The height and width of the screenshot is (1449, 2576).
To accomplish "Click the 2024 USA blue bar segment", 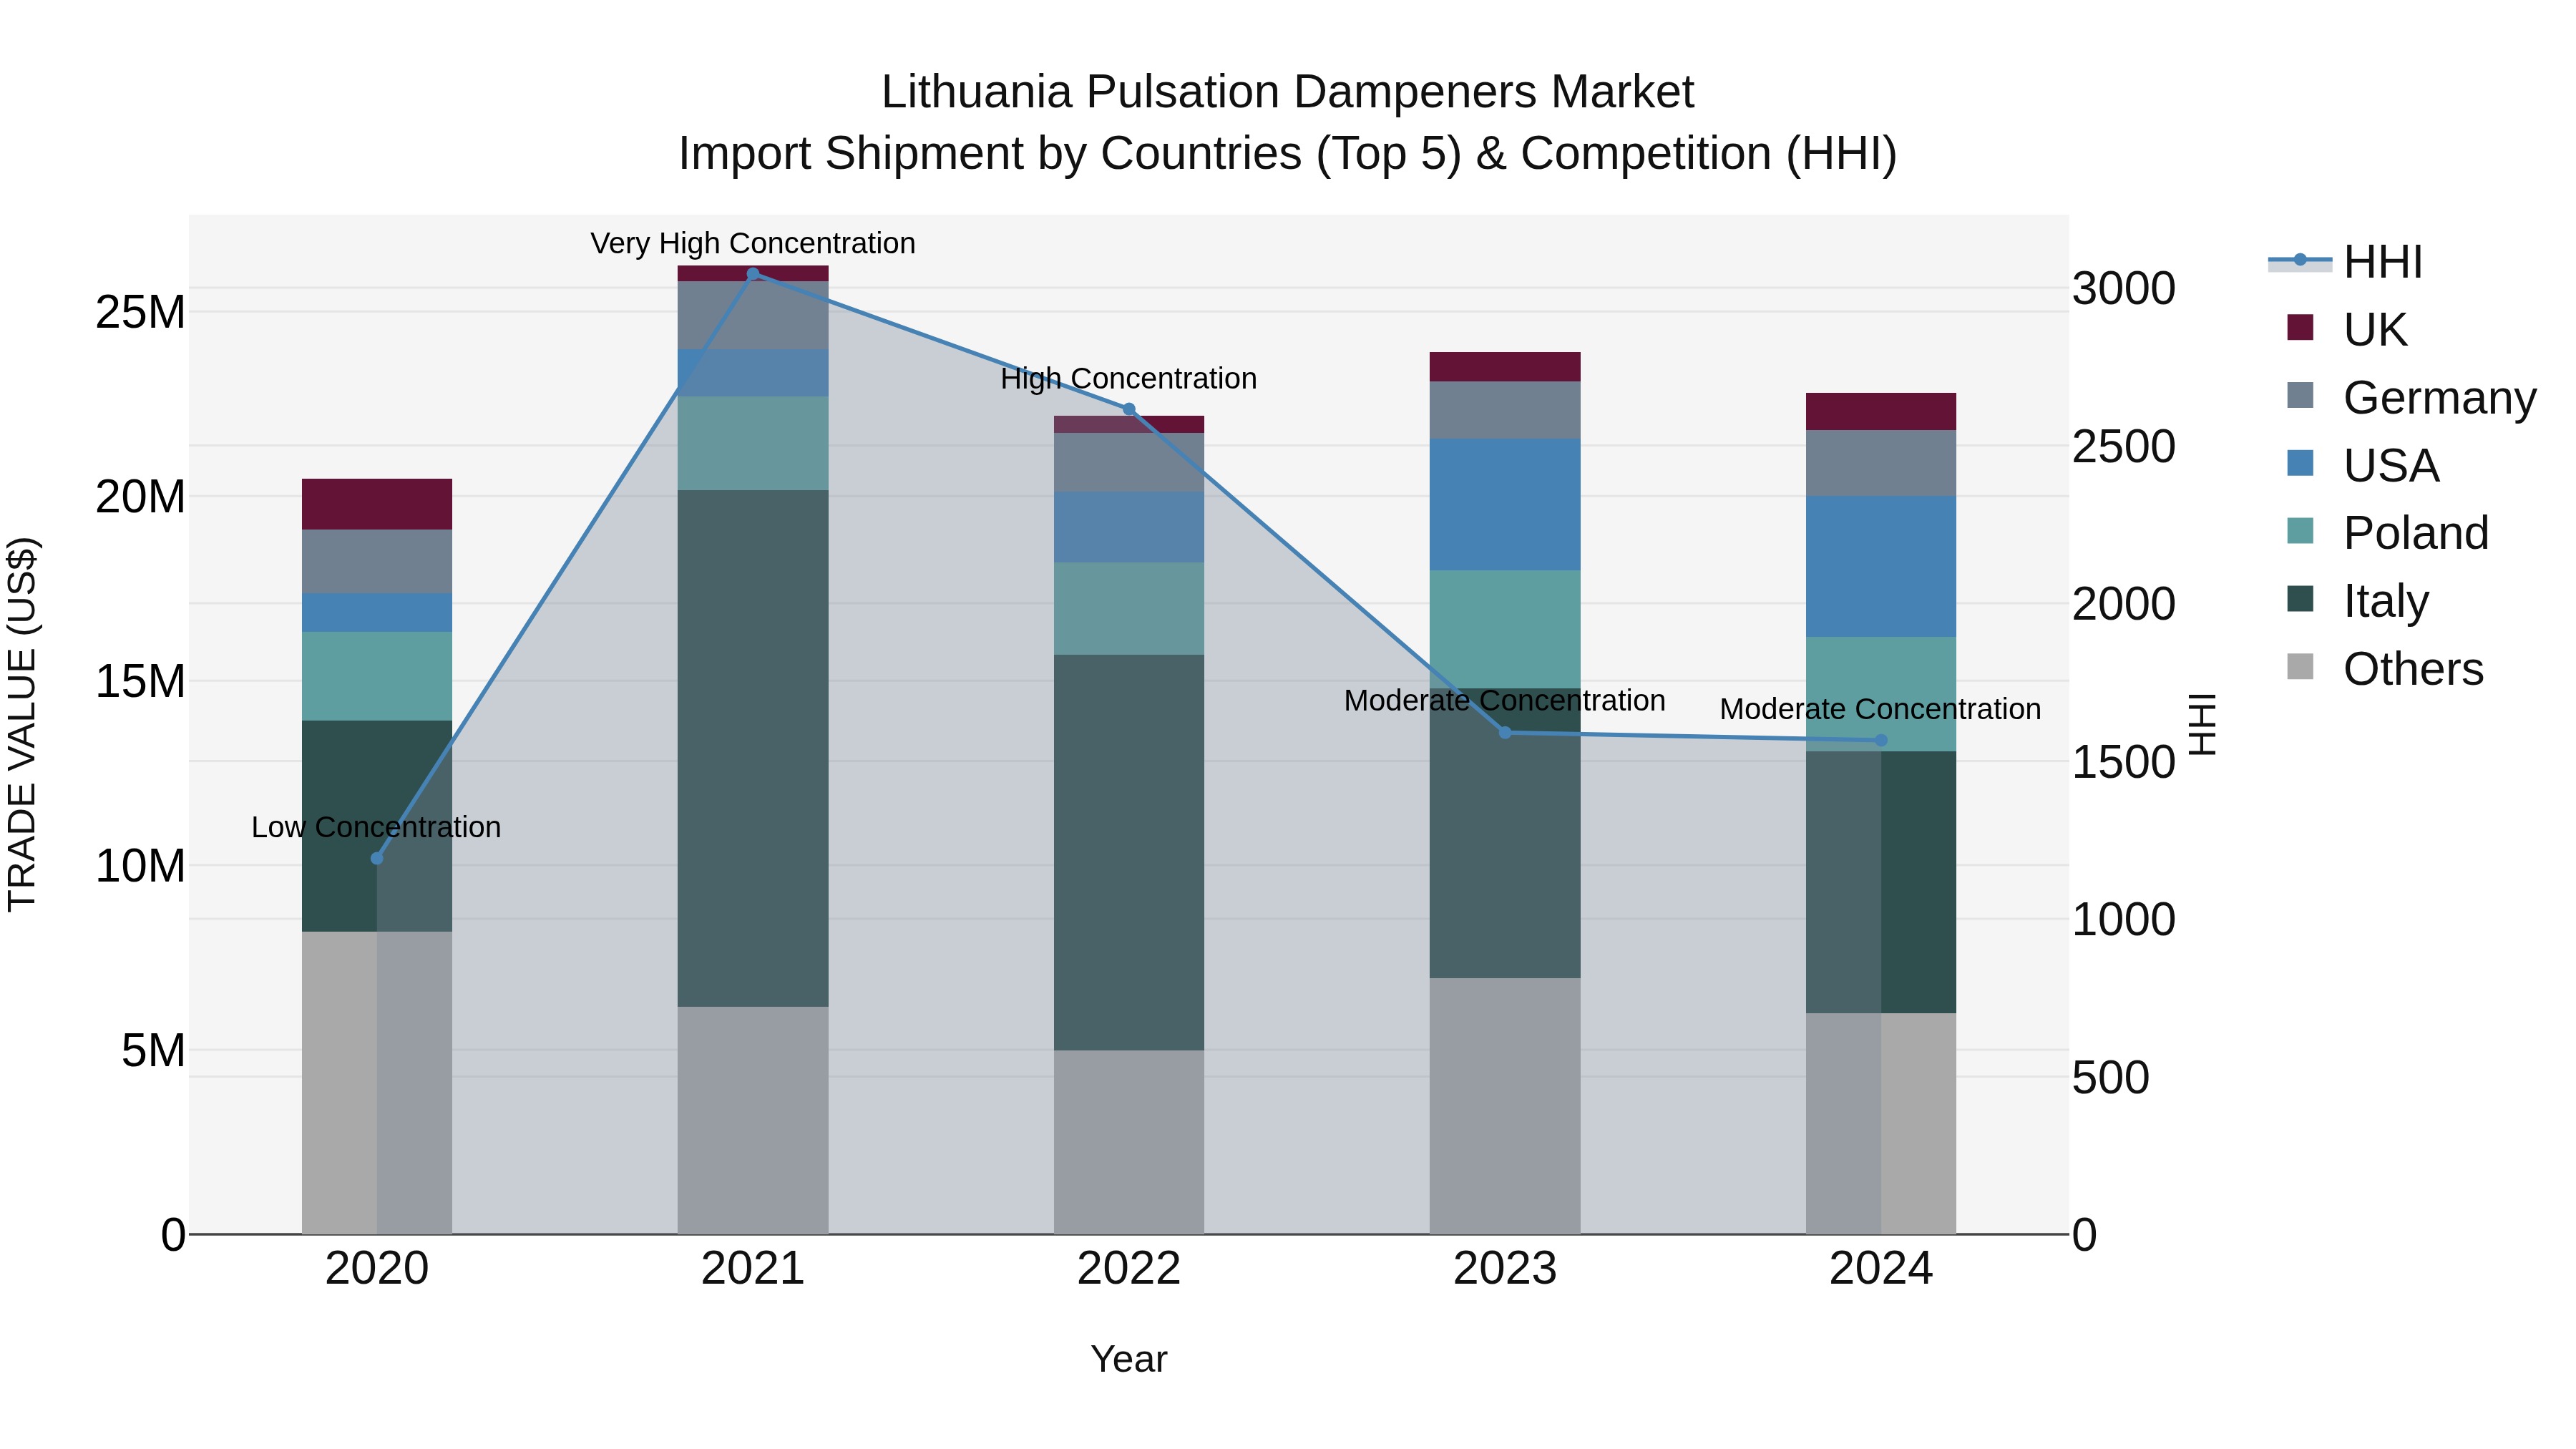I will [x=1881, y=566].
